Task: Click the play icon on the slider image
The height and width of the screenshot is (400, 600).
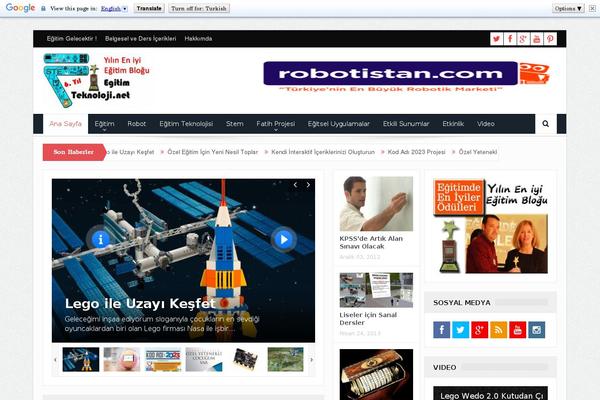Action: pos(284,240)
